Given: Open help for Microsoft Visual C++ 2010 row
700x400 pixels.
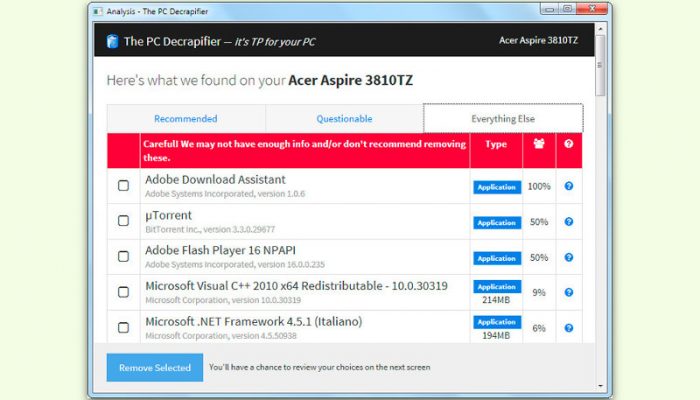Looking at the screenshot, I should pos(569,292).
